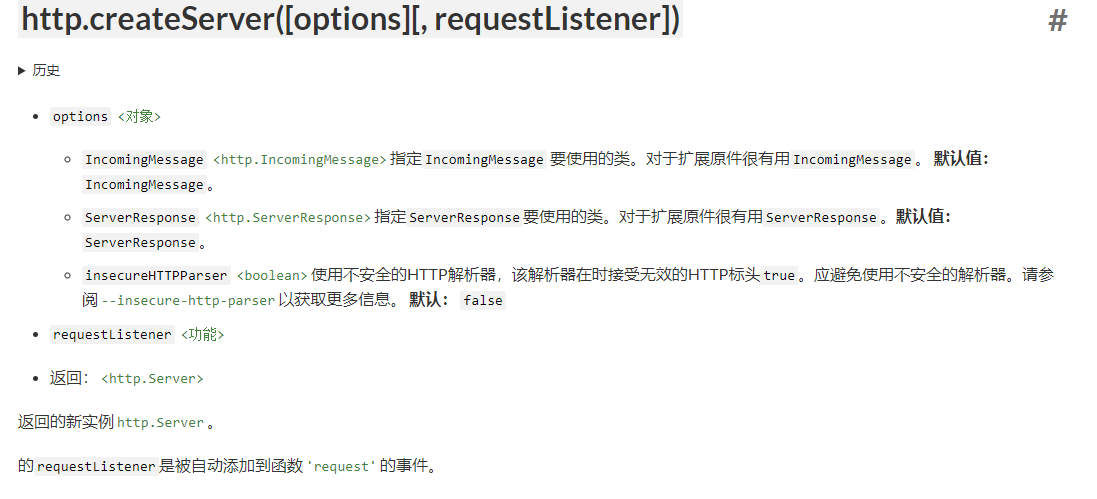Image resolution: width=1097 pixels, height=499 pixels.
Task: Open the <对象> type link after options
Action: 139,116
